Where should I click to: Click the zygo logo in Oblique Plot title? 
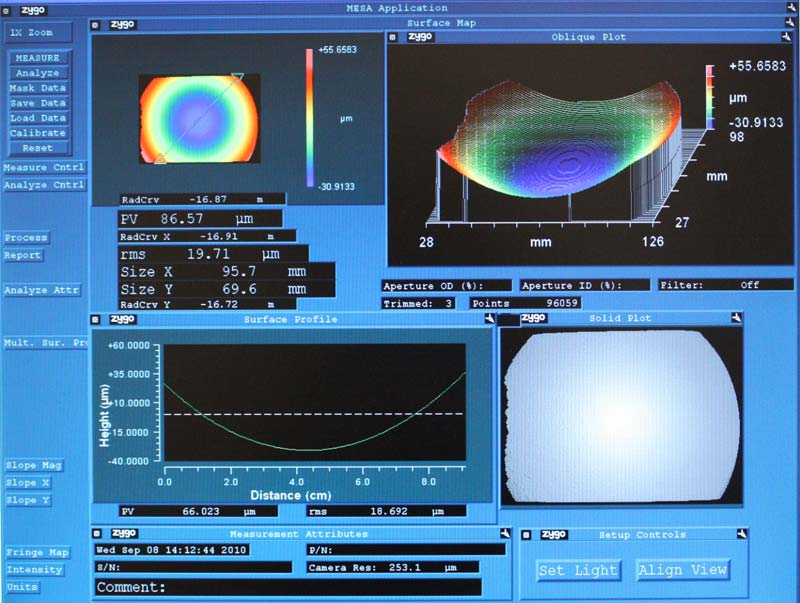420,37
